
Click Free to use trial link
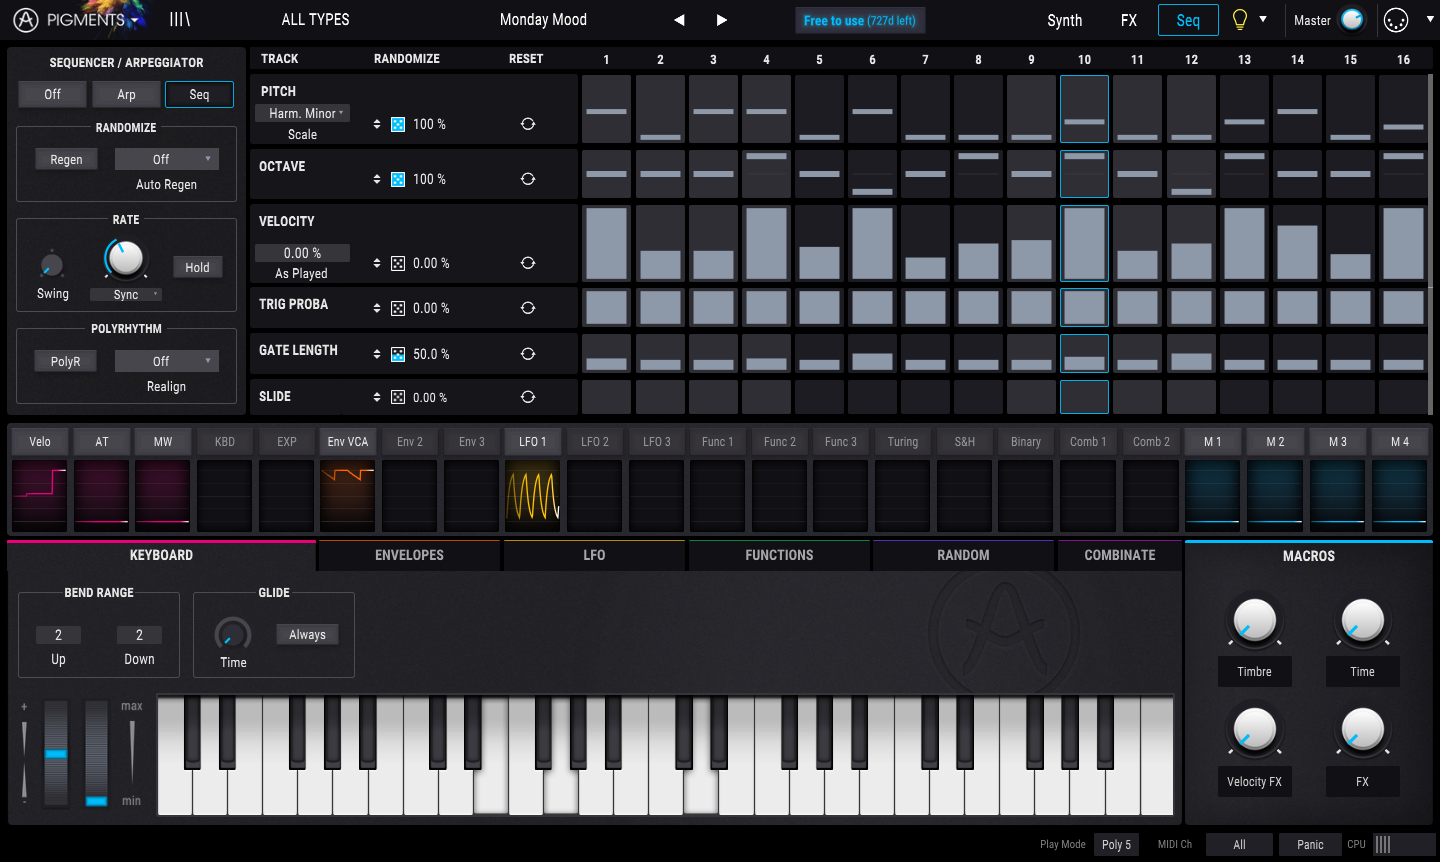pos(860,20)
